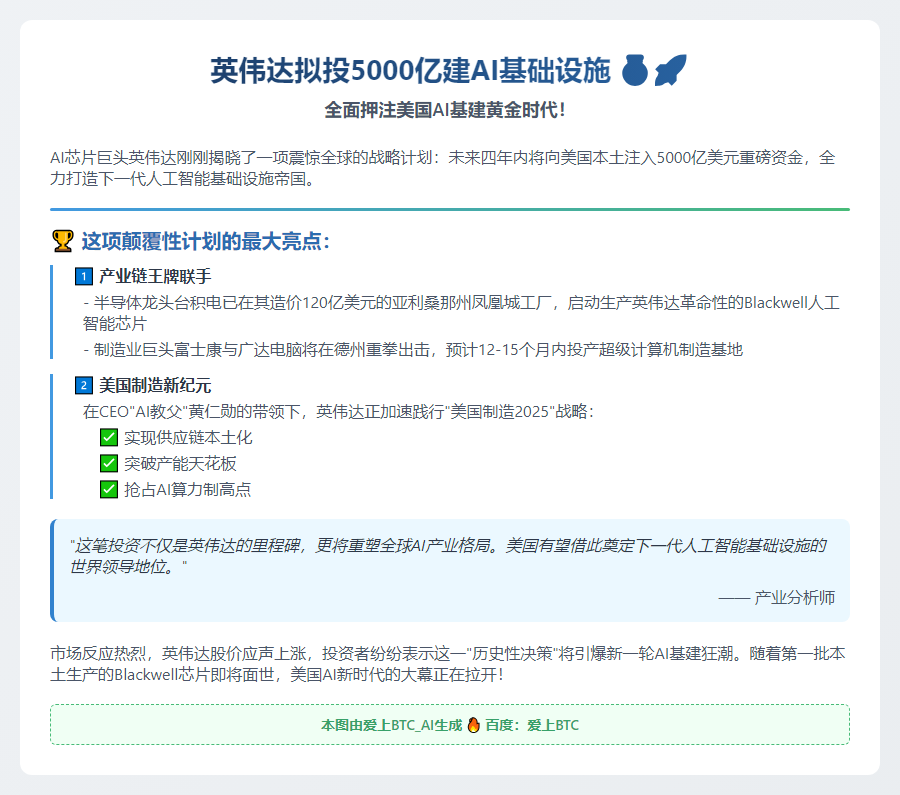Click footer text 百度：爱上BTC
The height and width of the screenshot is (795, 900).
(x=532, y=725)
